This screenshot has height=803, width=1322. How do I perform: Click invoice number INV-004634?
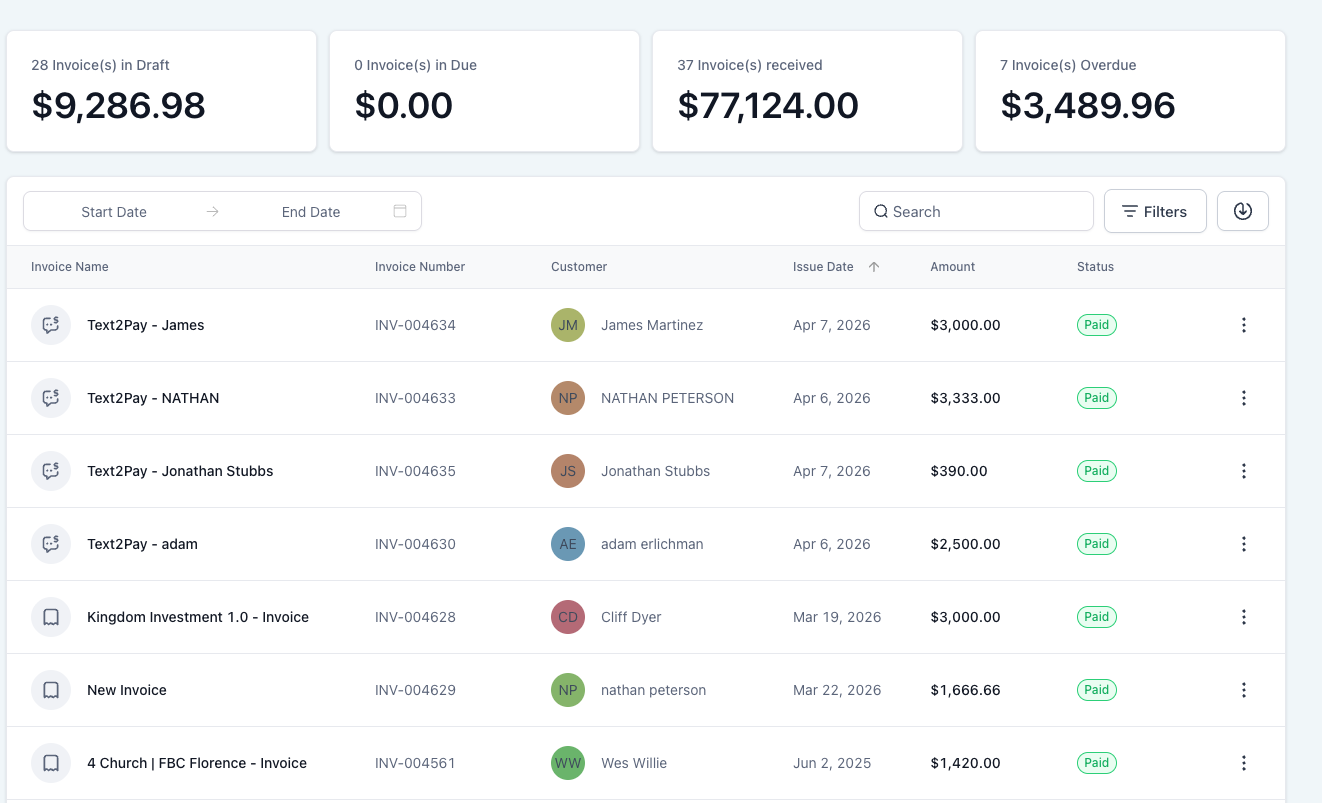[x=415, y=325]
